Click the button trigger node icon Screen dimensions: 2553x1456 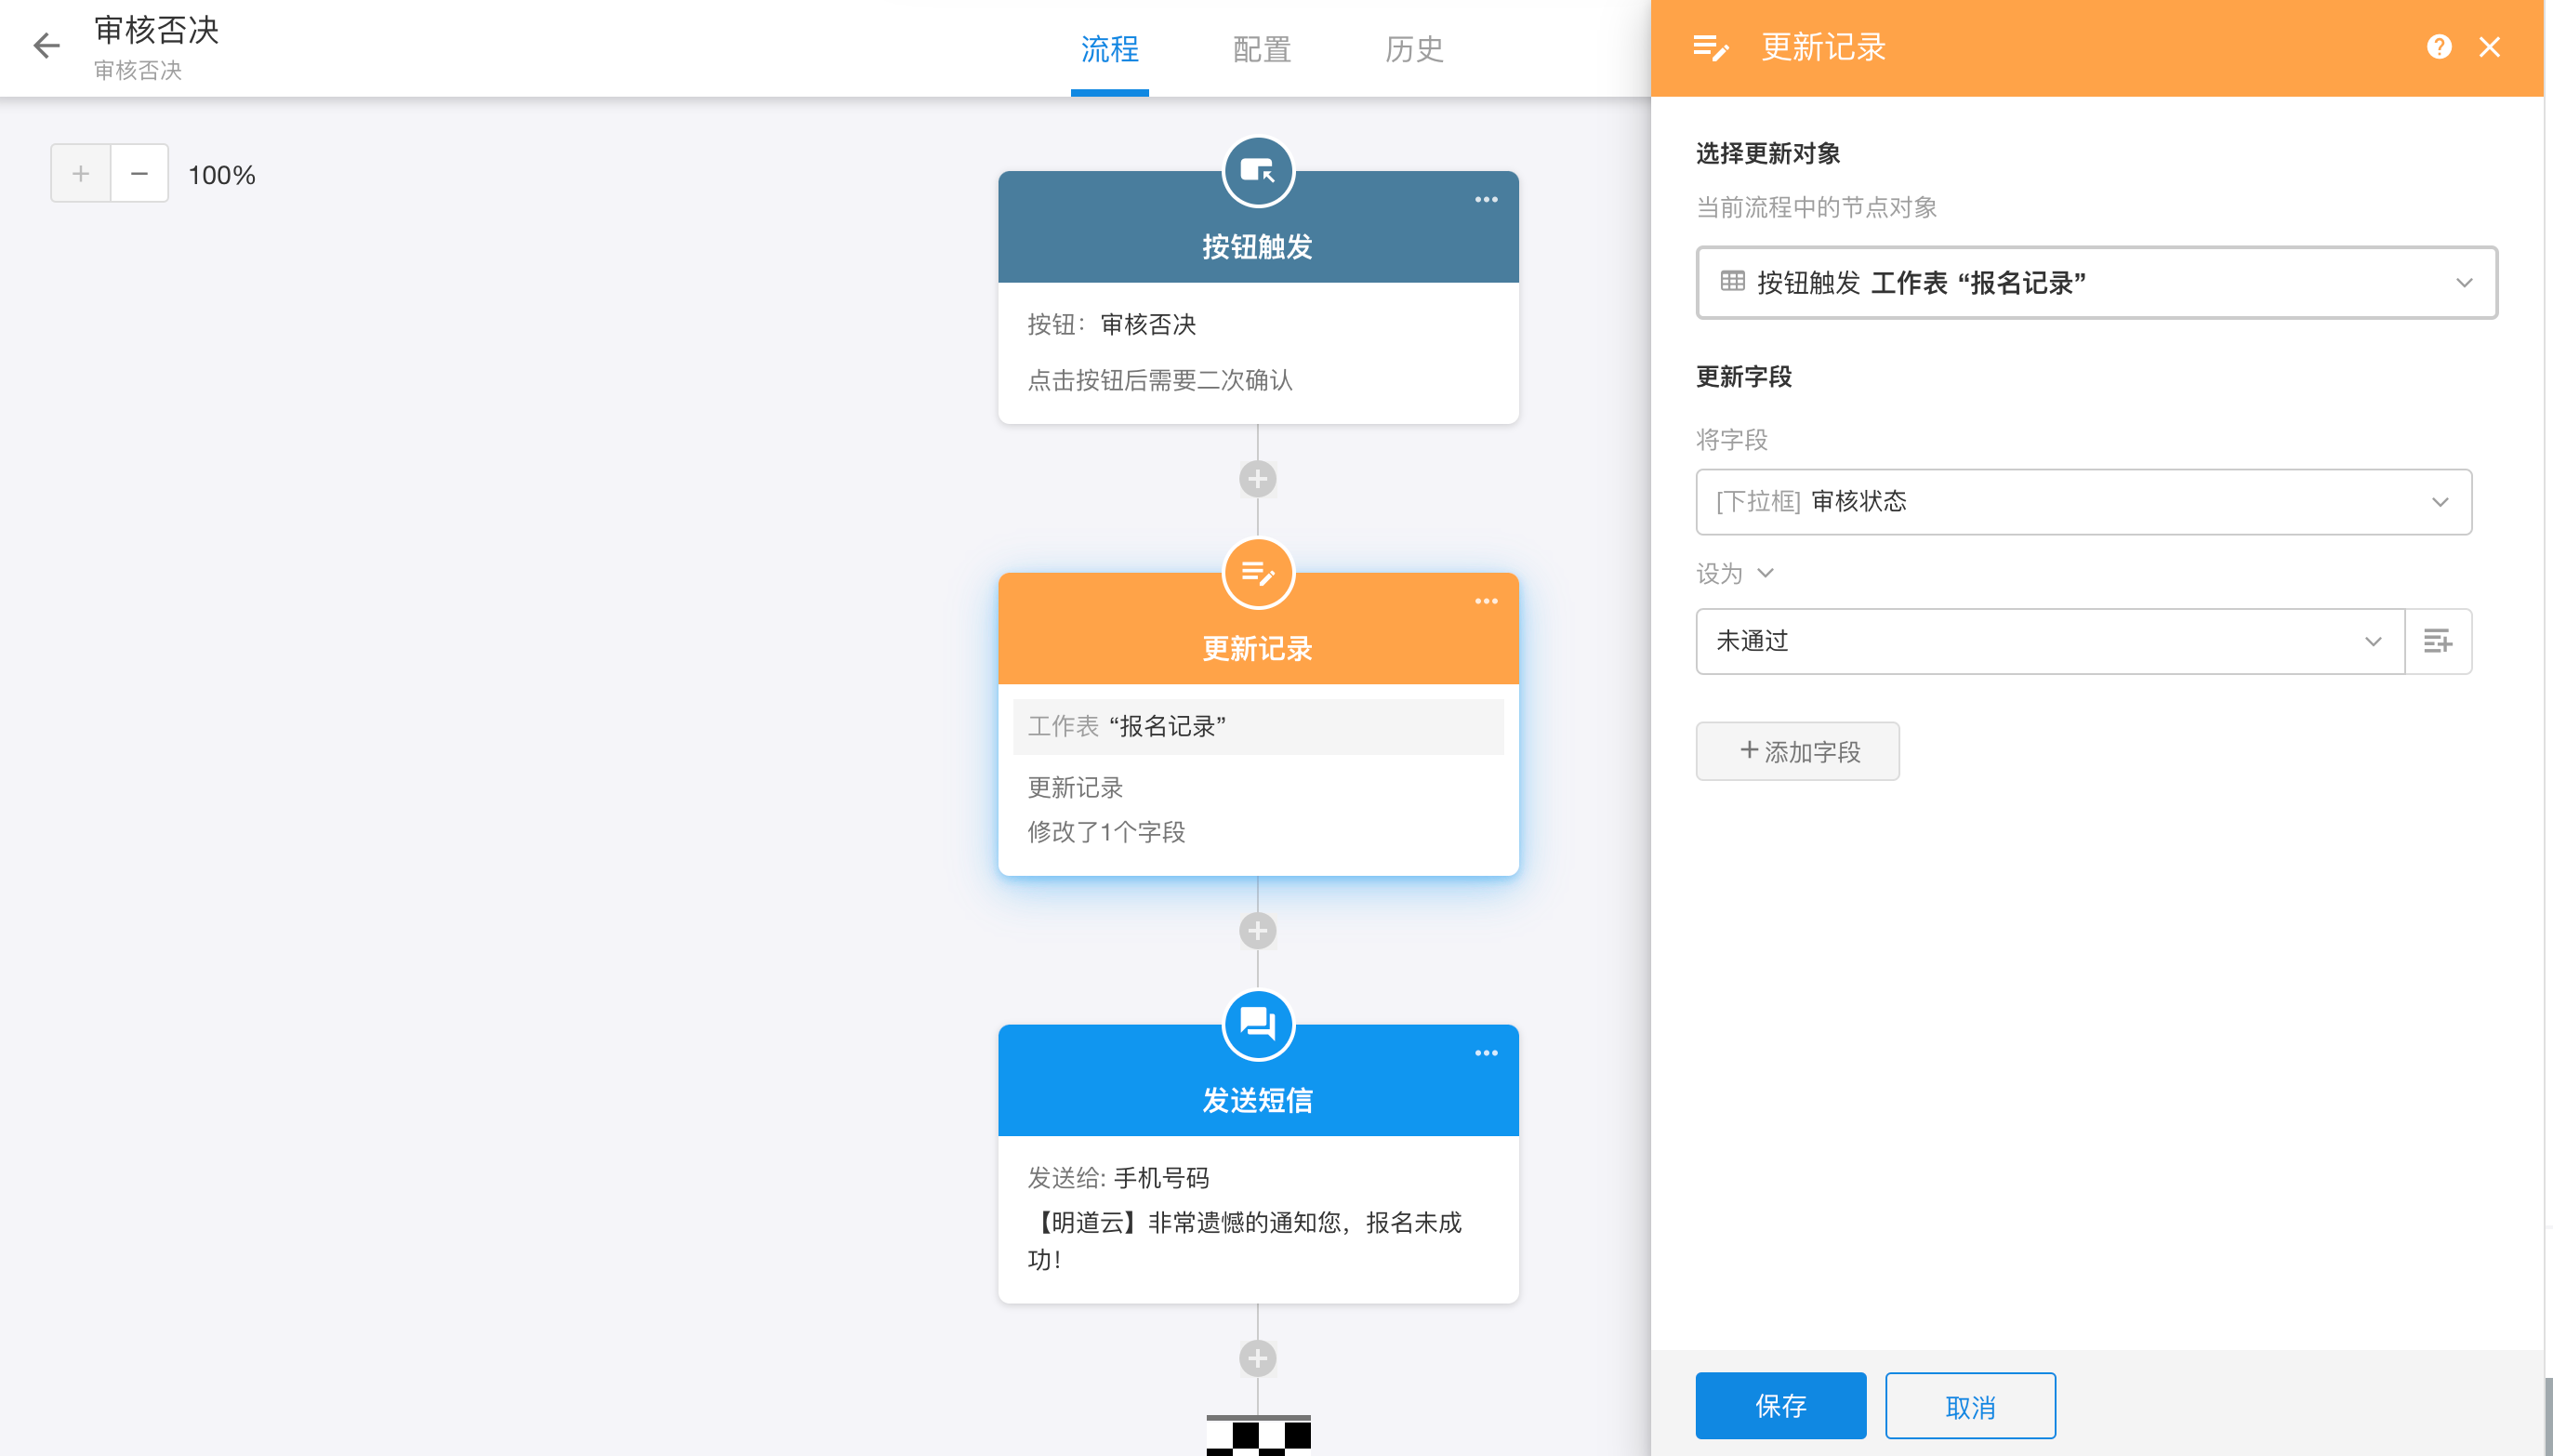point(1257,172)
